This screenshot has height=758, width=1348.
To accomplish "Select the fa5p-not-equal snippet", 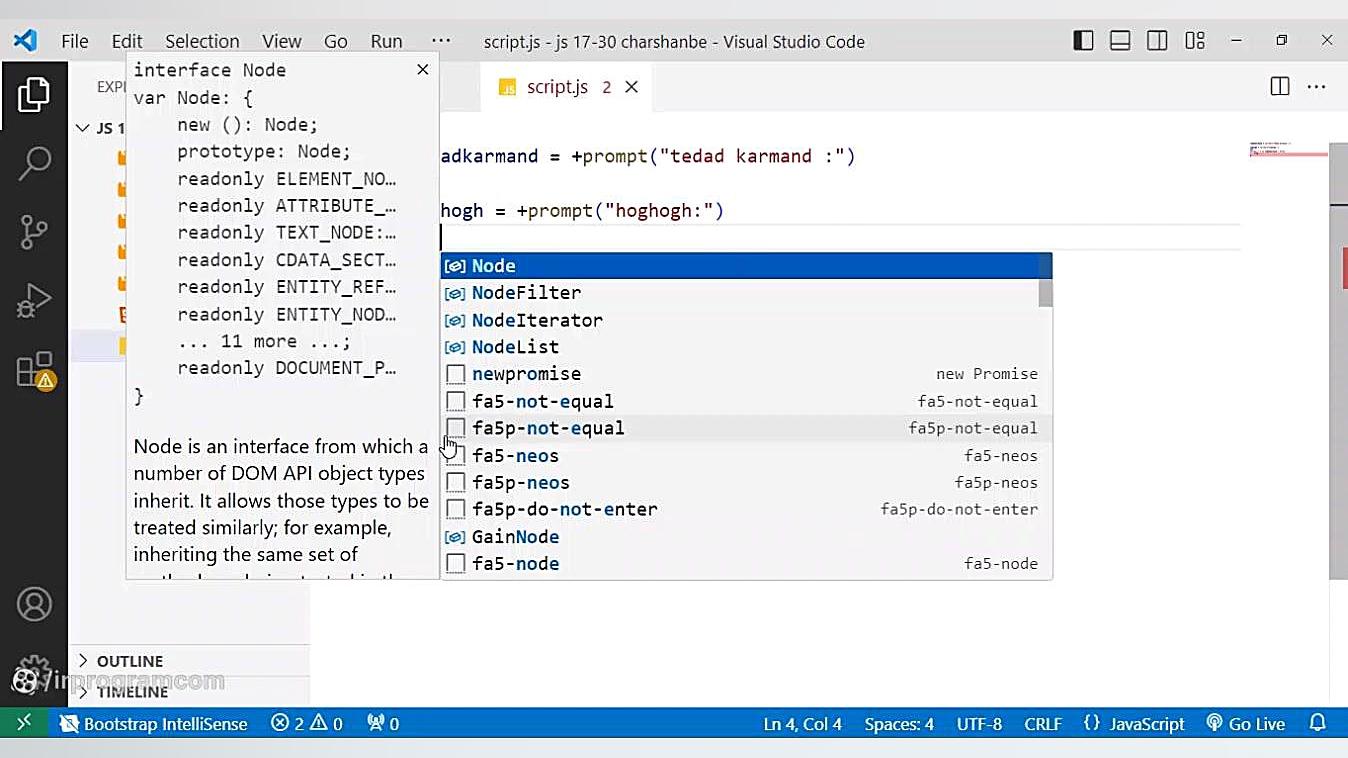I will (746, 428).
